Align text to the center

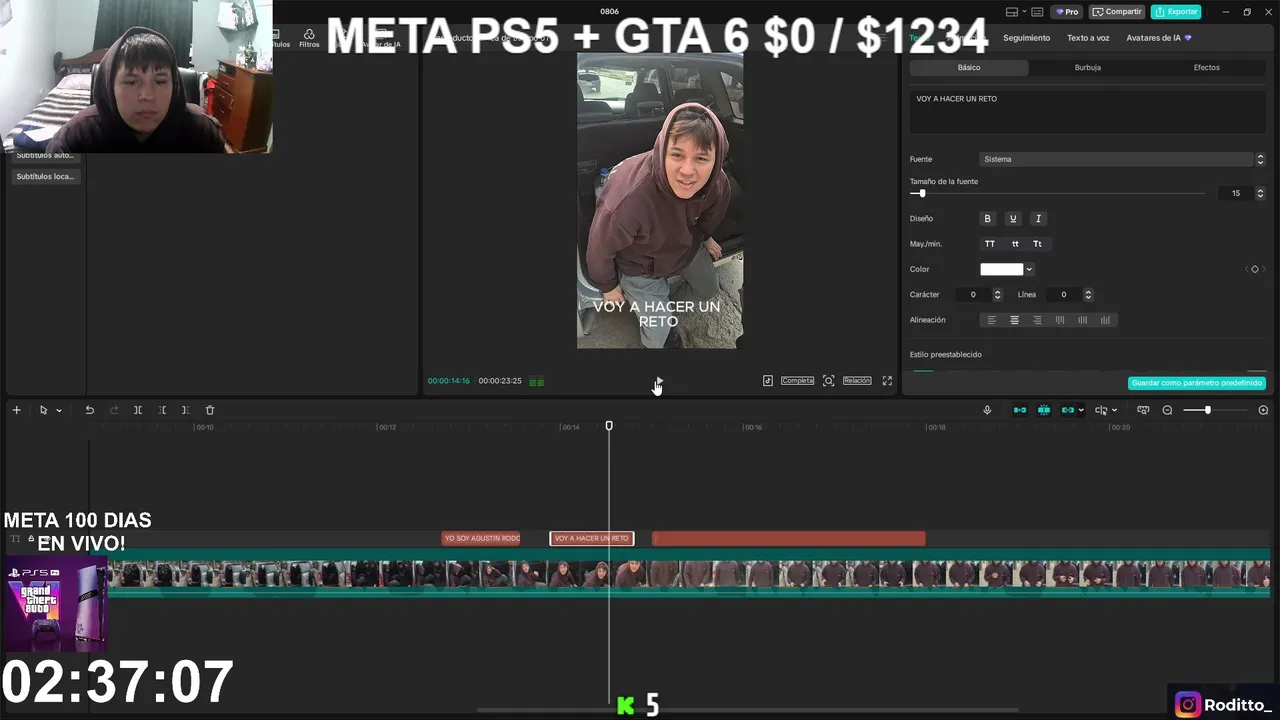(1014, 320)
